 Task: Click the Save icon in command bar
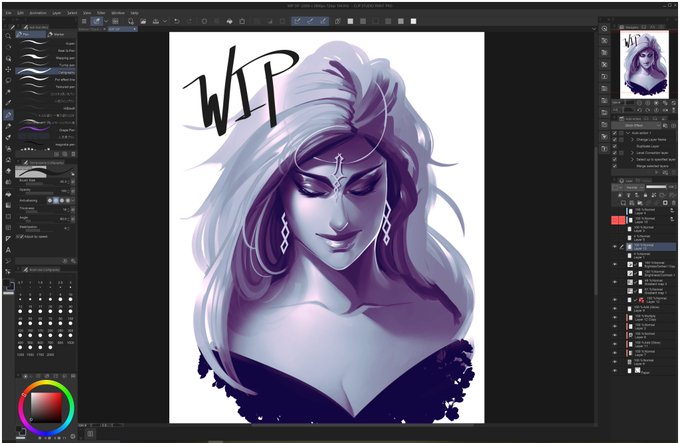click(x=155, y=21)
